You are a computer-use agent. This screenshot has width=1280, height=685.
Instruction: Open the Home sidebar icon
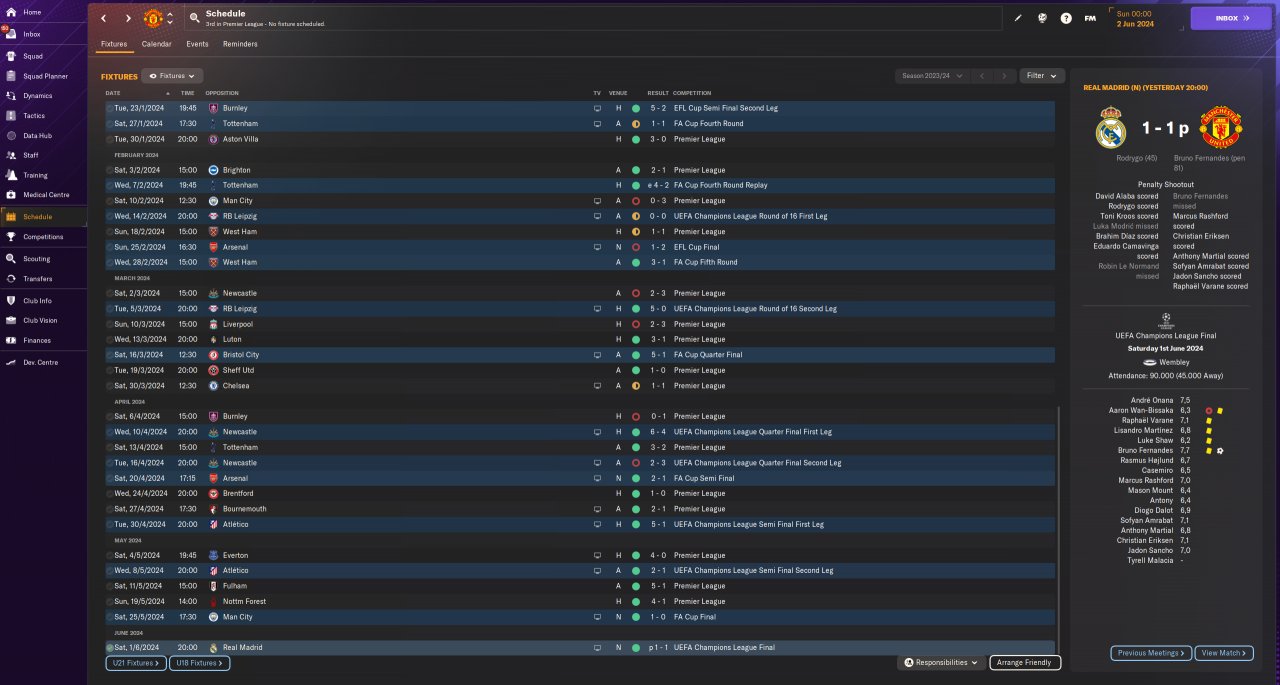[11, 12]
